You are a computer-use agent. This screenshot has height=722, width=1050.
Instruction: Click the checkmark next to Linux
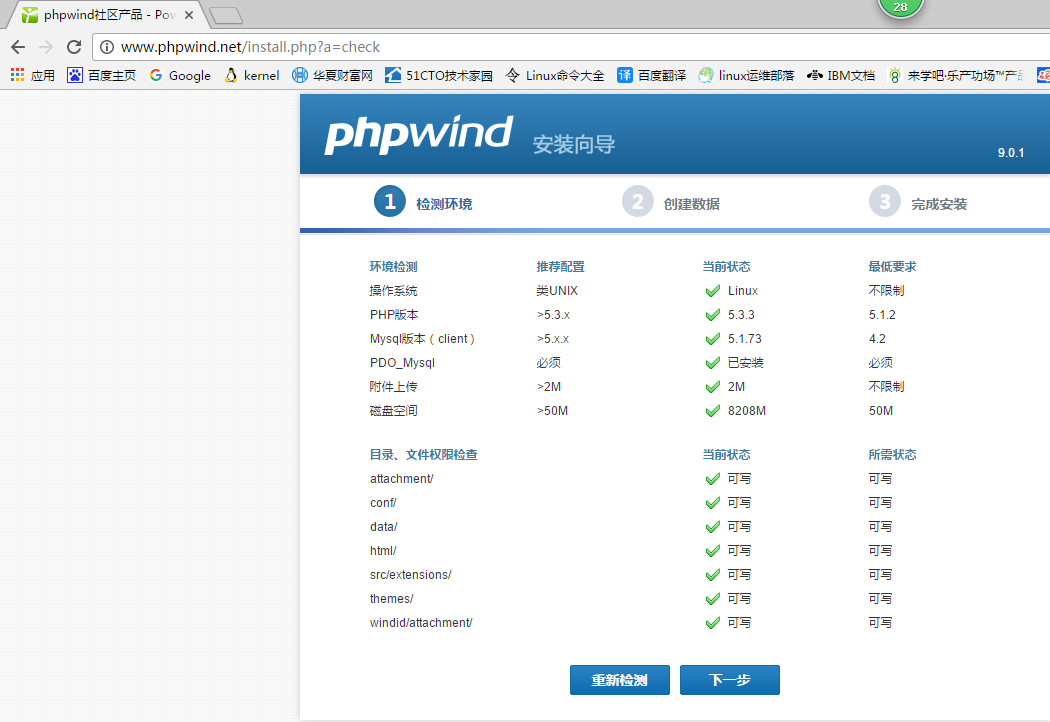pos(712,291)
